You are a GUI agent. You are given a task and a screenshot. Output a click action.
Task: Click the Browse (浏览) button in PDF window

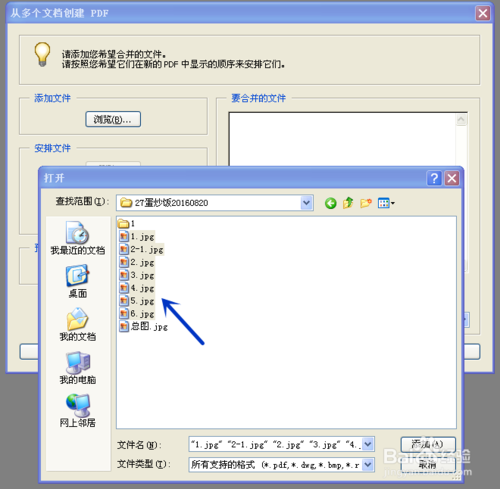click(x=113, y=119)
